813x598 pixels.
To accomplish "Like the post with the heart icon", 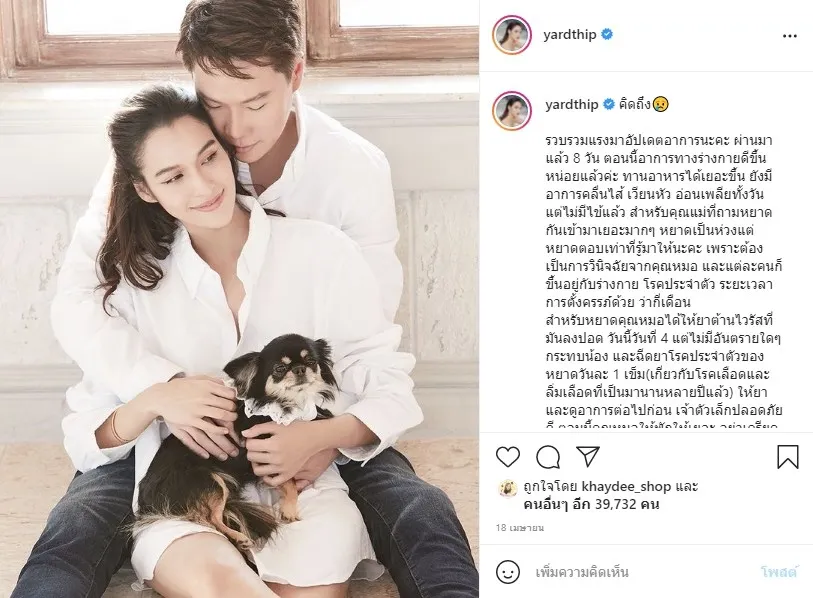I will [508, 457].
